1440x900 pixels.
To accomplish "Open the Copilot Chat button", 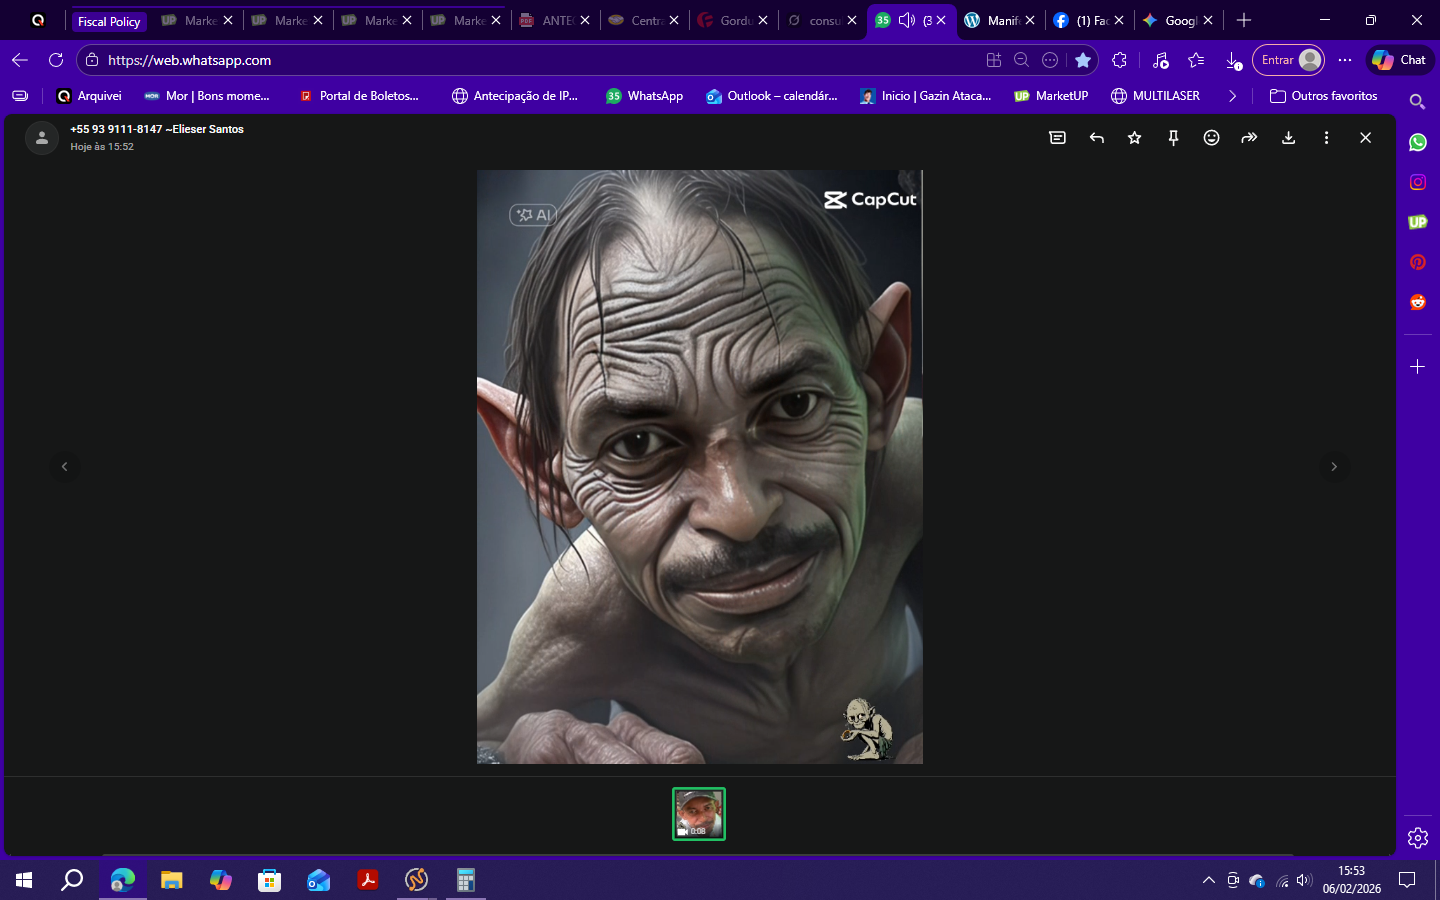I will [1399, 60].
